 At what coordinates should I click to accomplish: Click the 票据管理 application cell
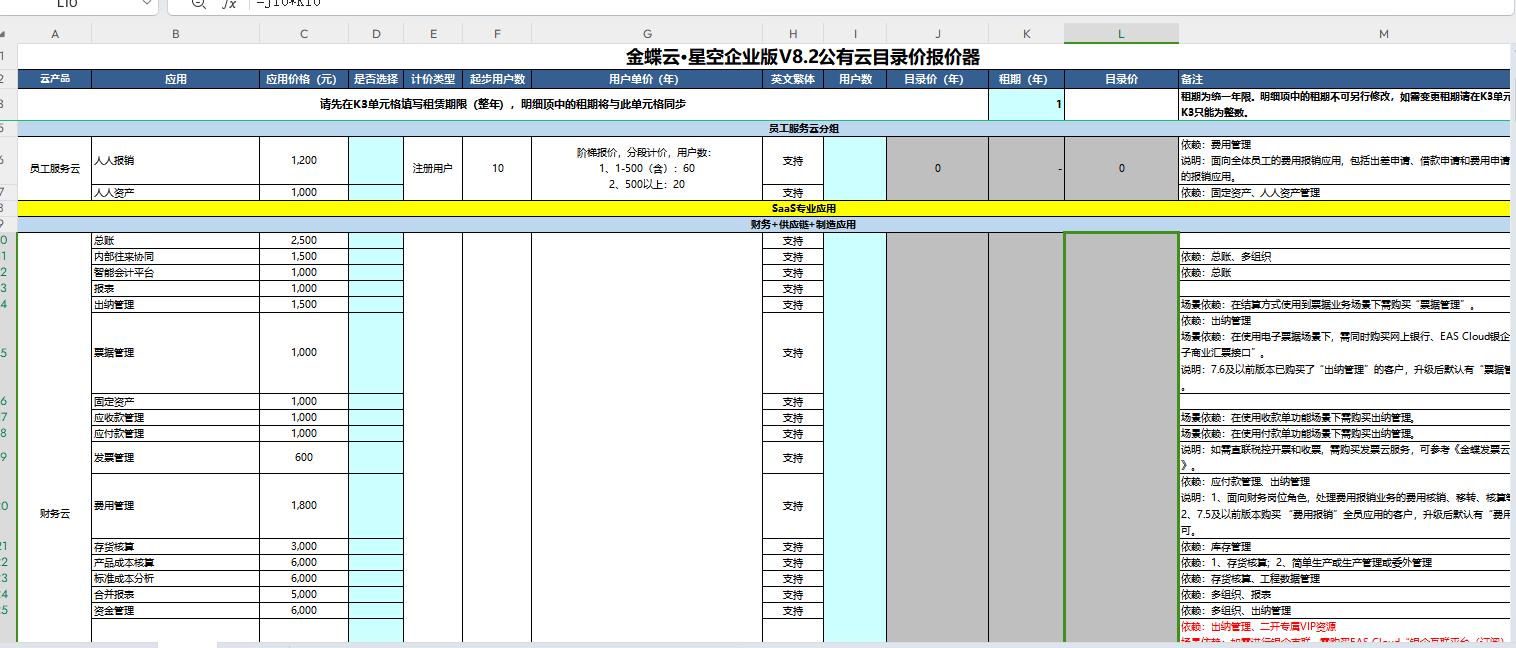(175, 353)
